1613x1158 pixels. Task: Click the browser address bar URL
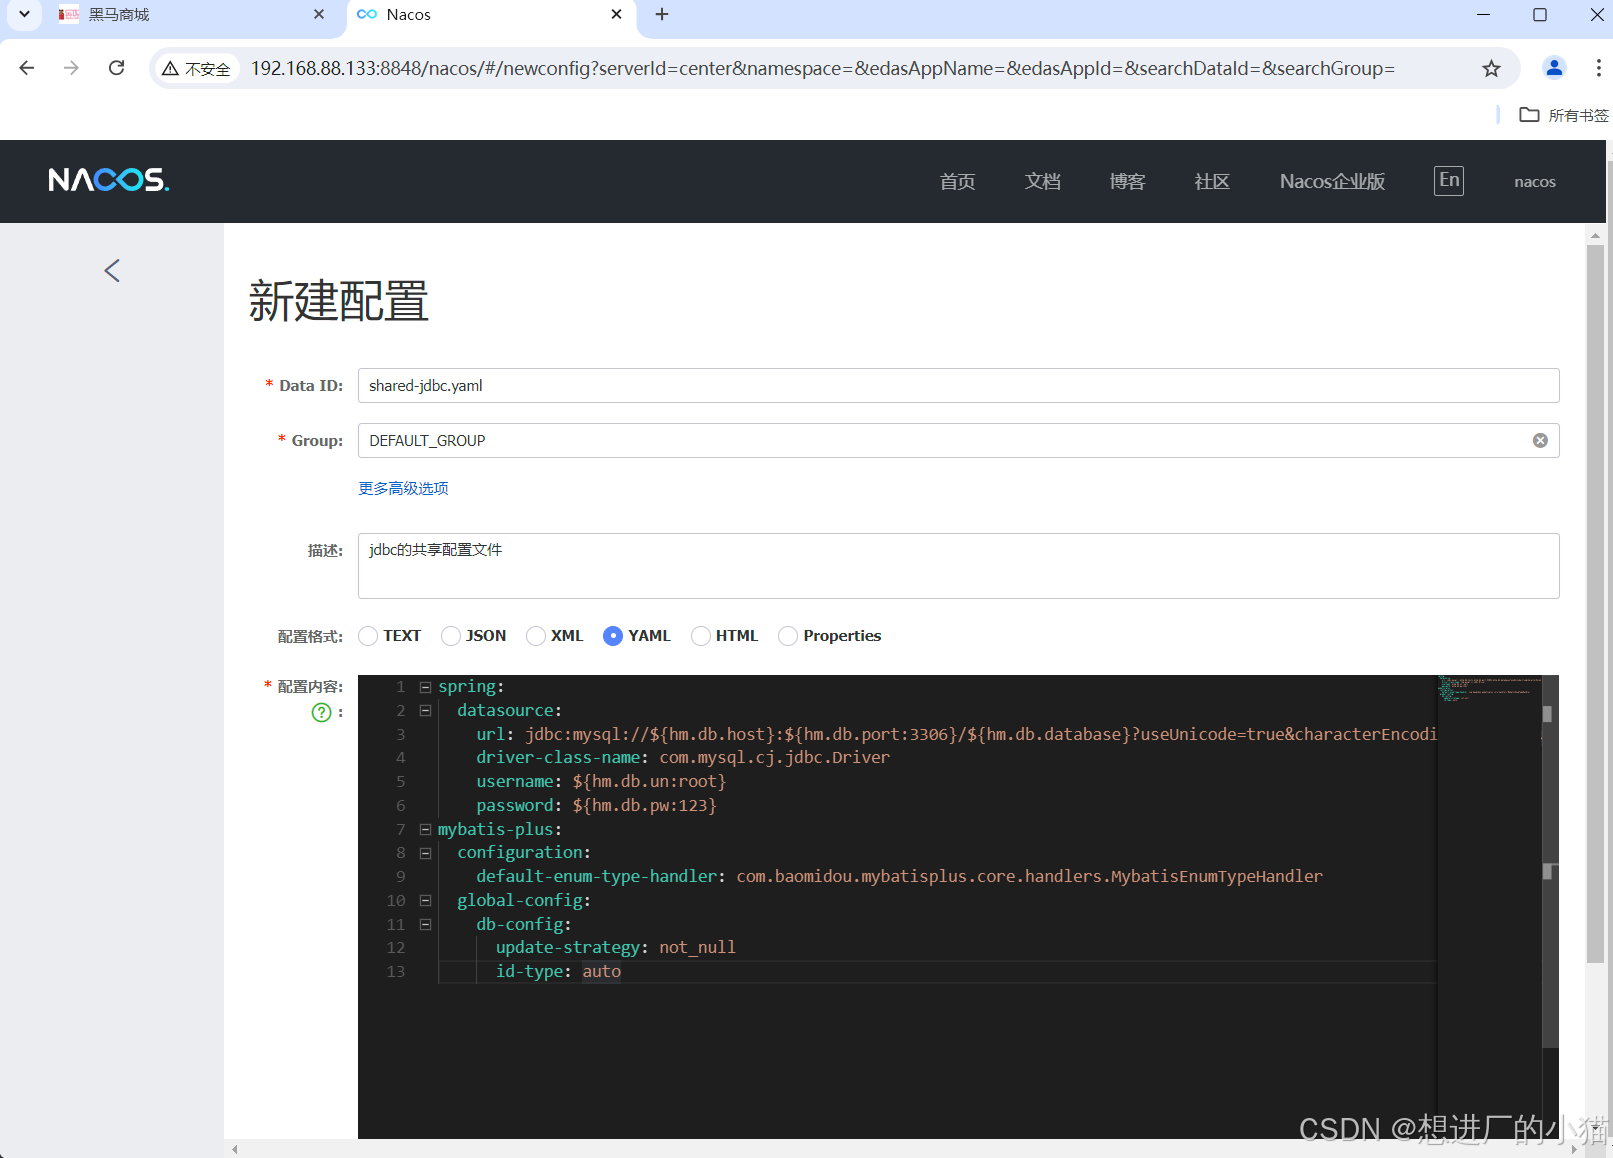[822, 68]
